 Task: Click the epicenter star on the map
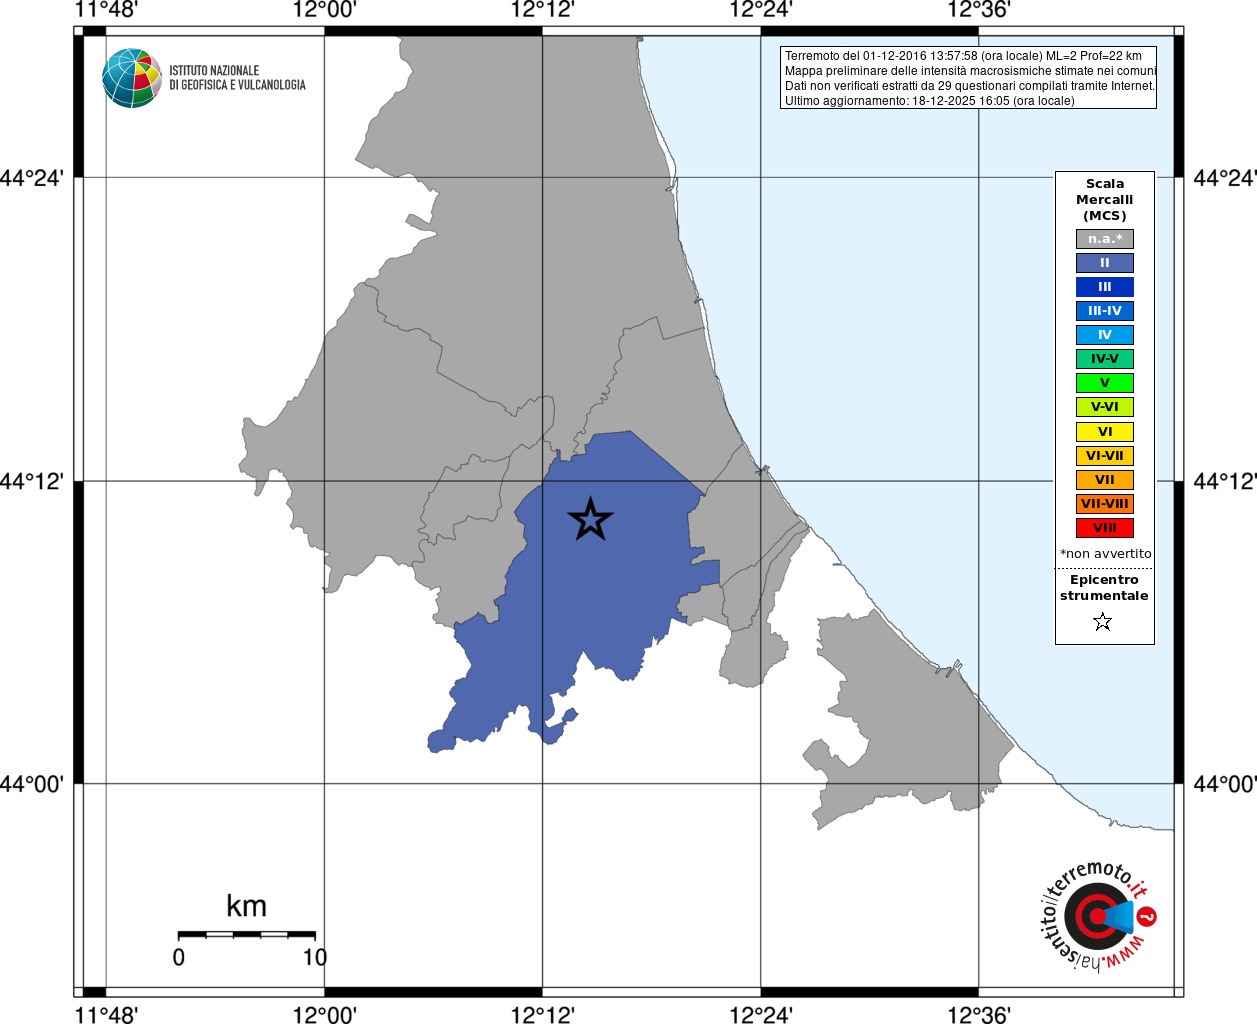(x=590, y=519)
